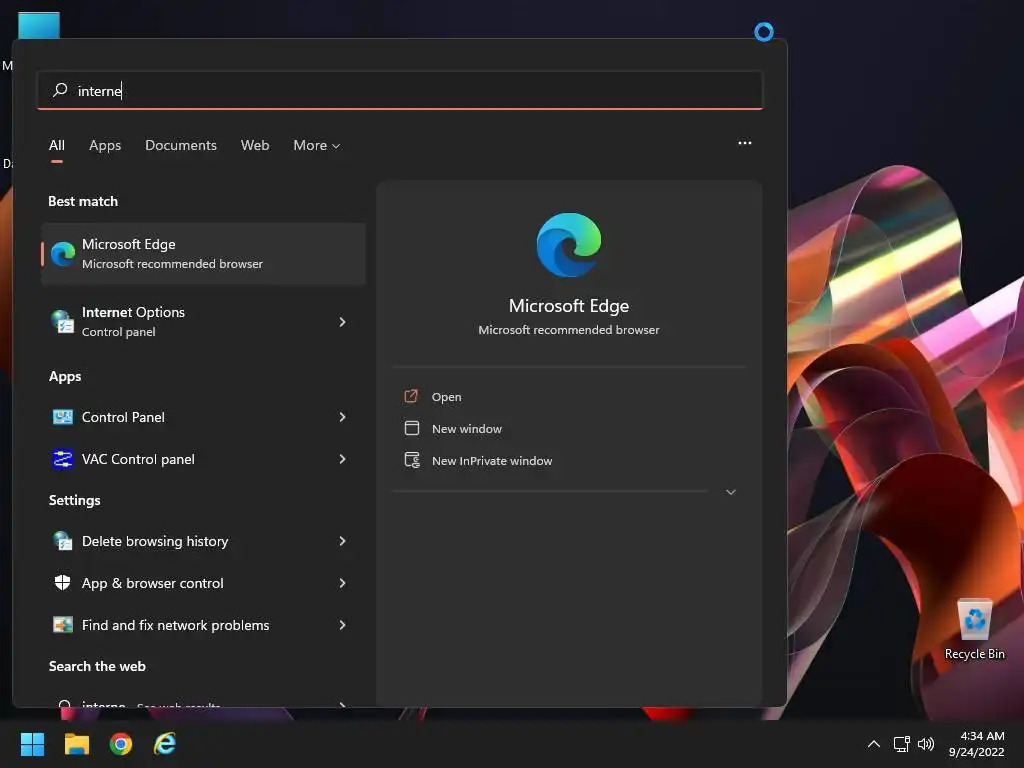Open the Control Panel app icon
This screenshot has width=1024, height=768.
tap(63, 417)
